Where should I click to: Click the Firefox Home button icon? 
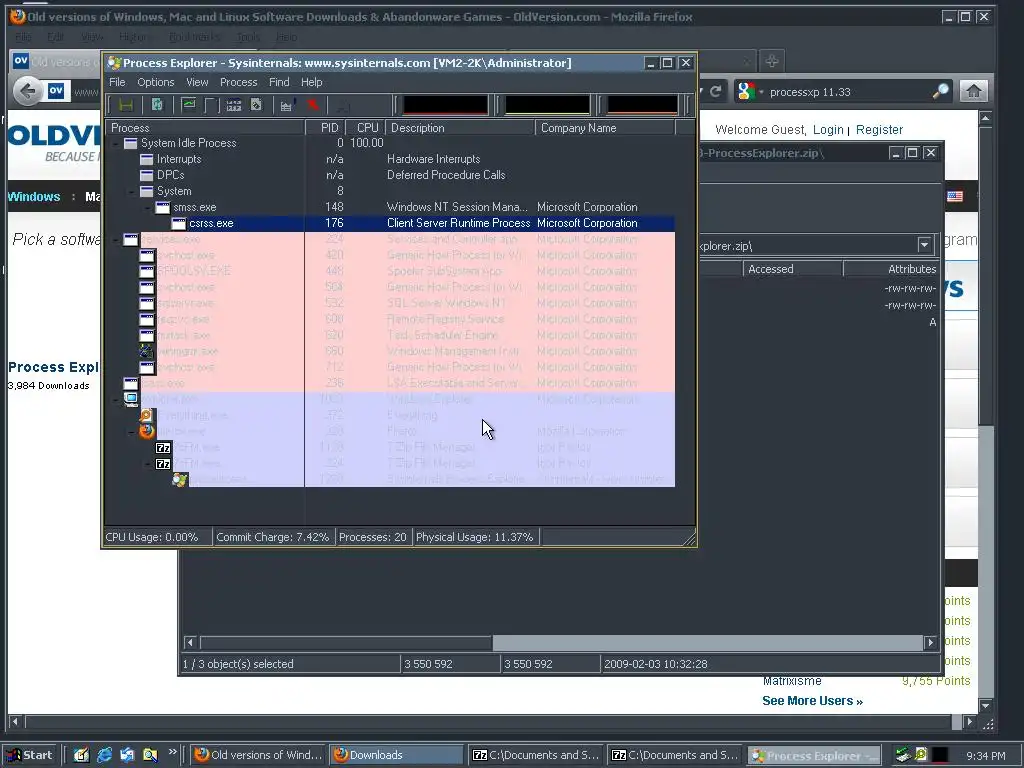point(974,91)
